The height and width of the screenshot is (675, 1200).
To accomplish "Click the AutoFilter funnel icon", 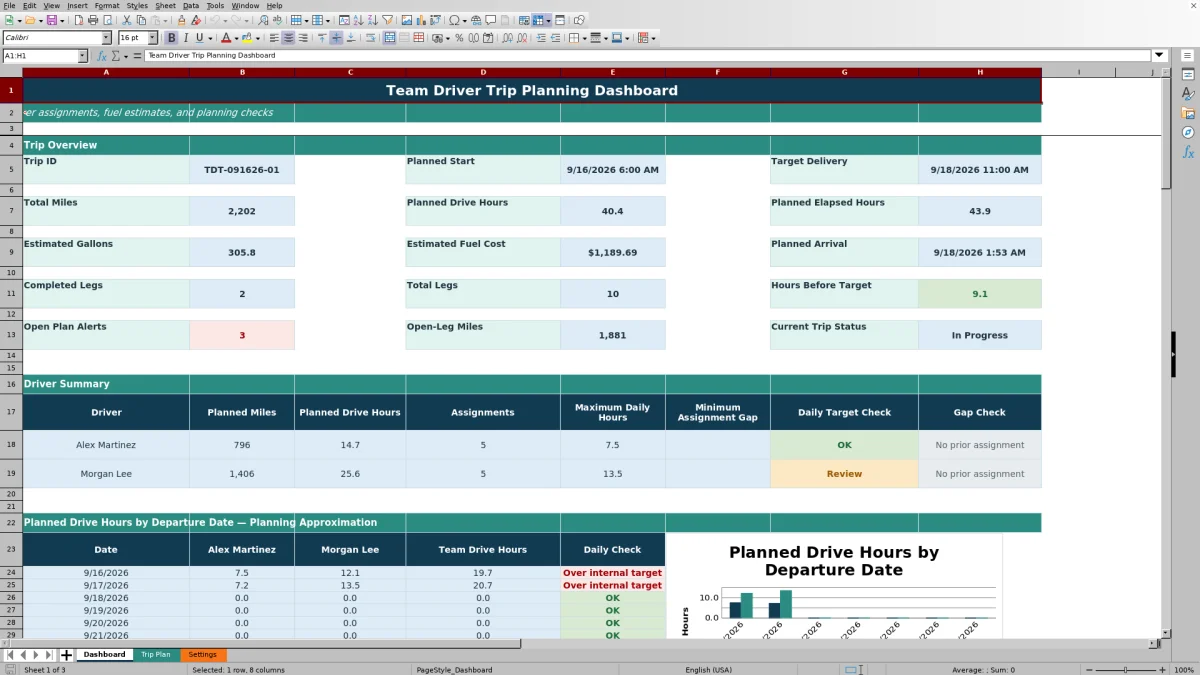I will click(x=387, y=20).
